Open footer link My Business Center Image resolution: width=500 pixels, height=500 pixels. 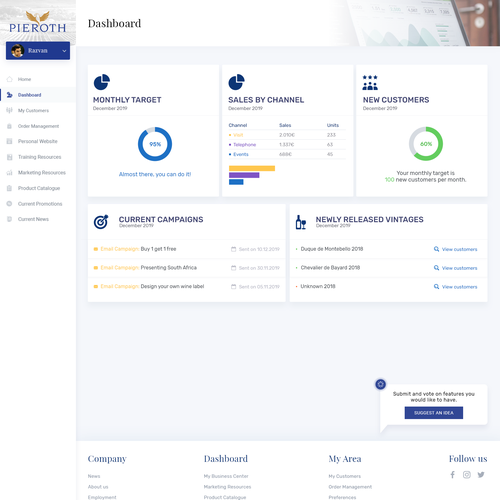pos(226,476)
